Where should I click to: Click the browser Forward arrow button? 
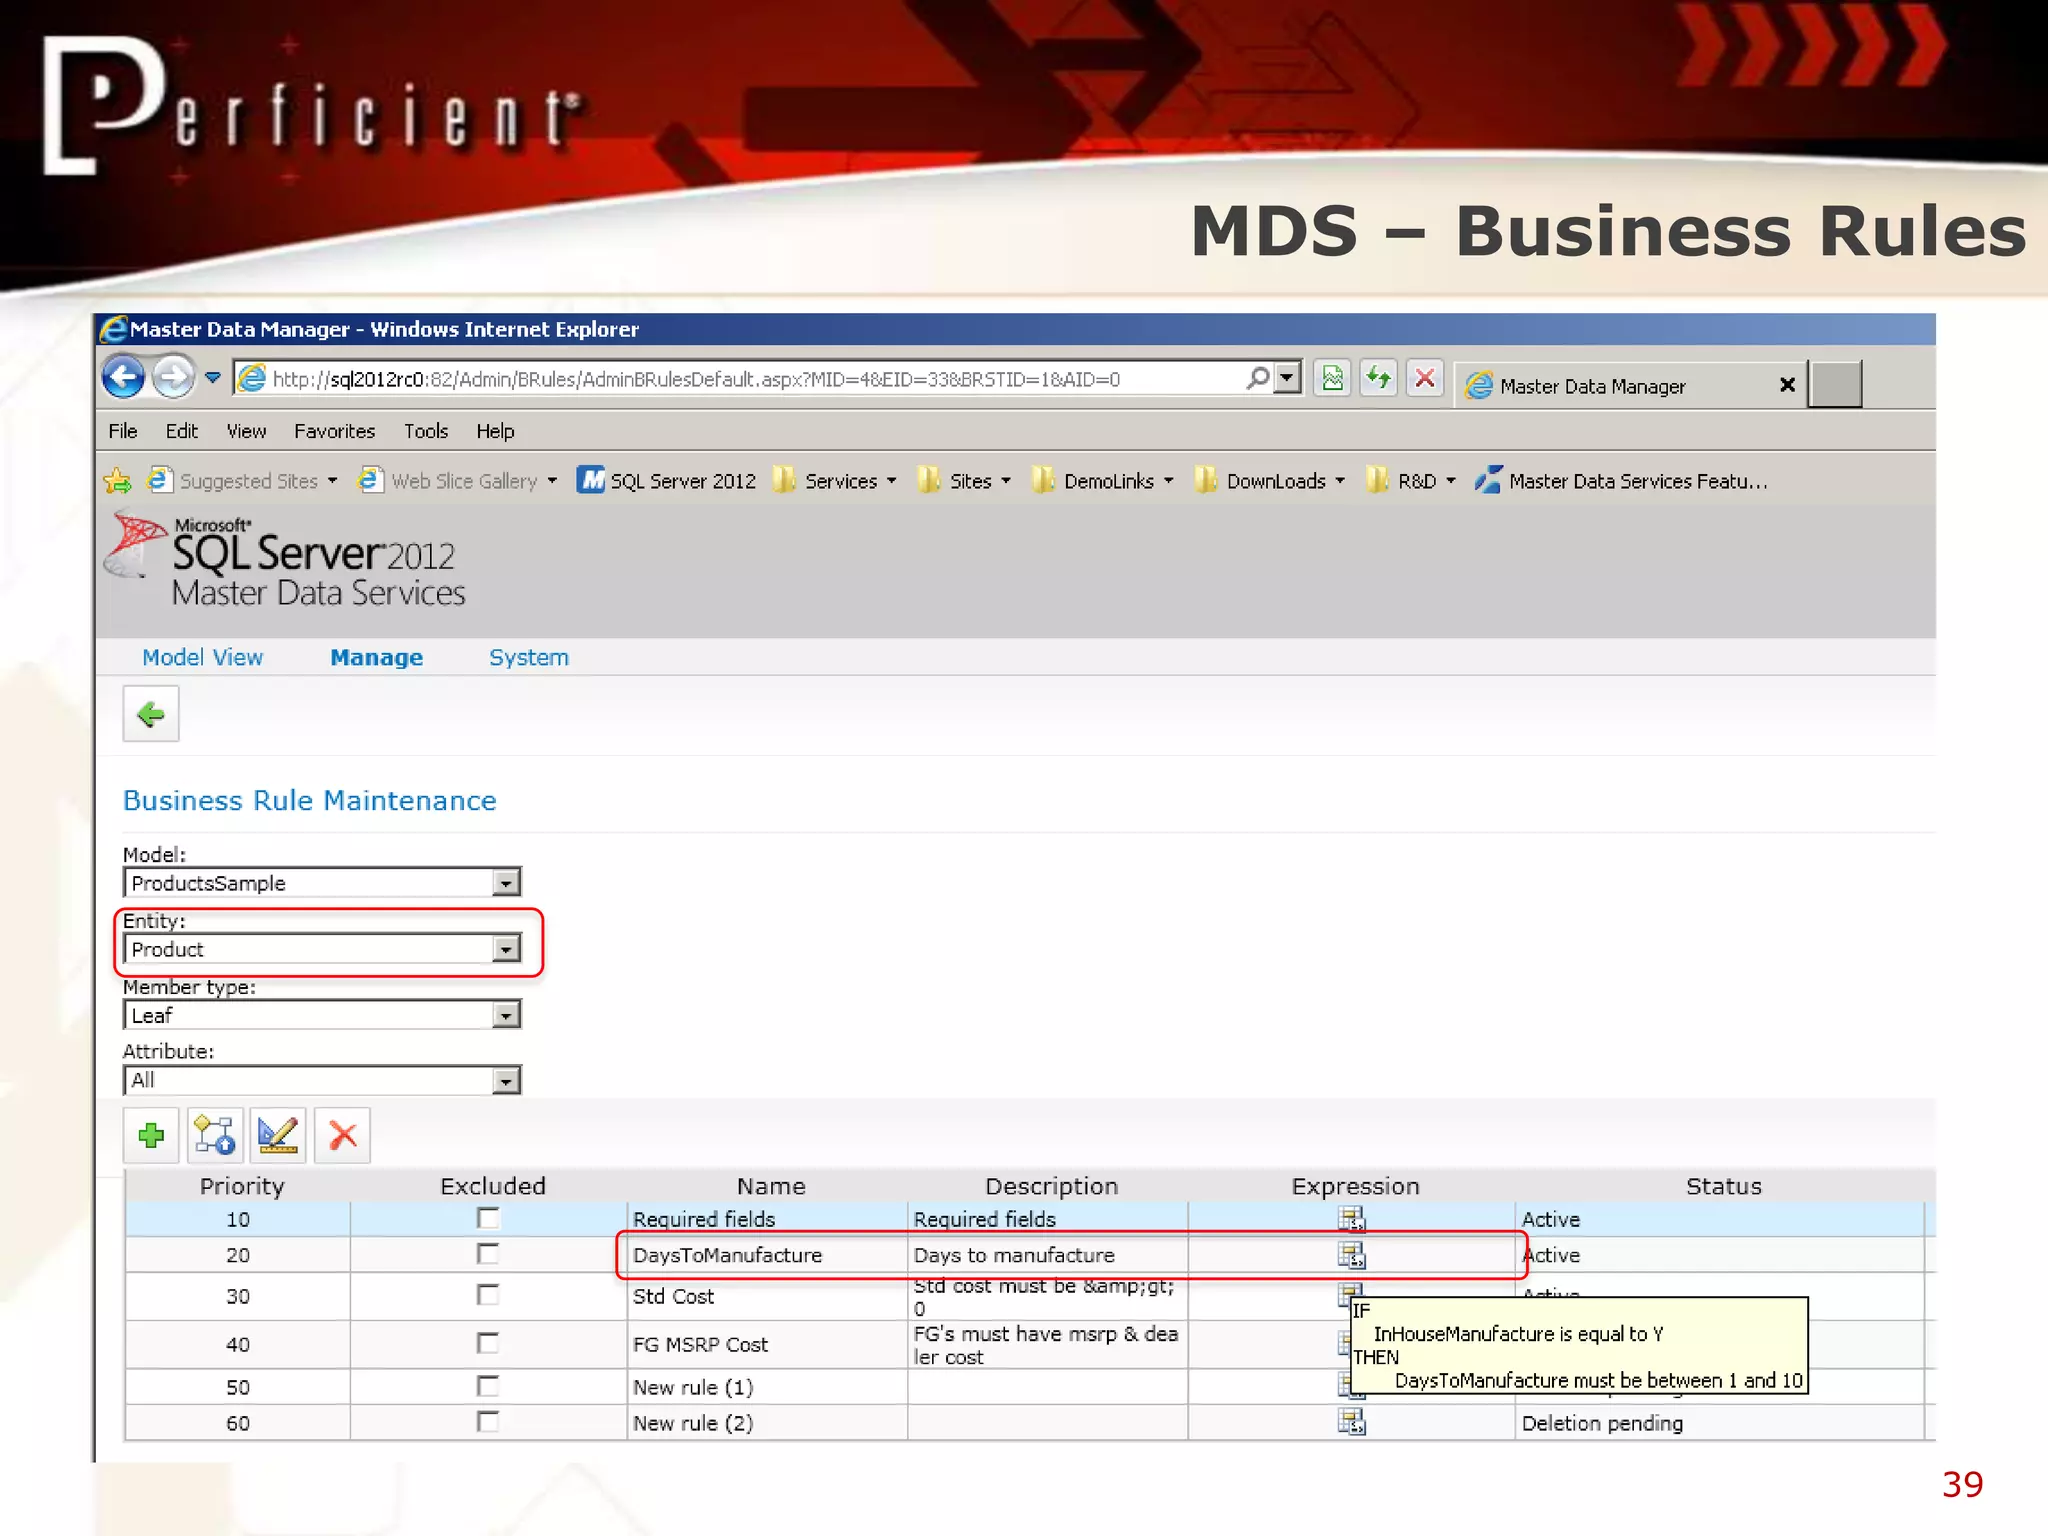174,378
